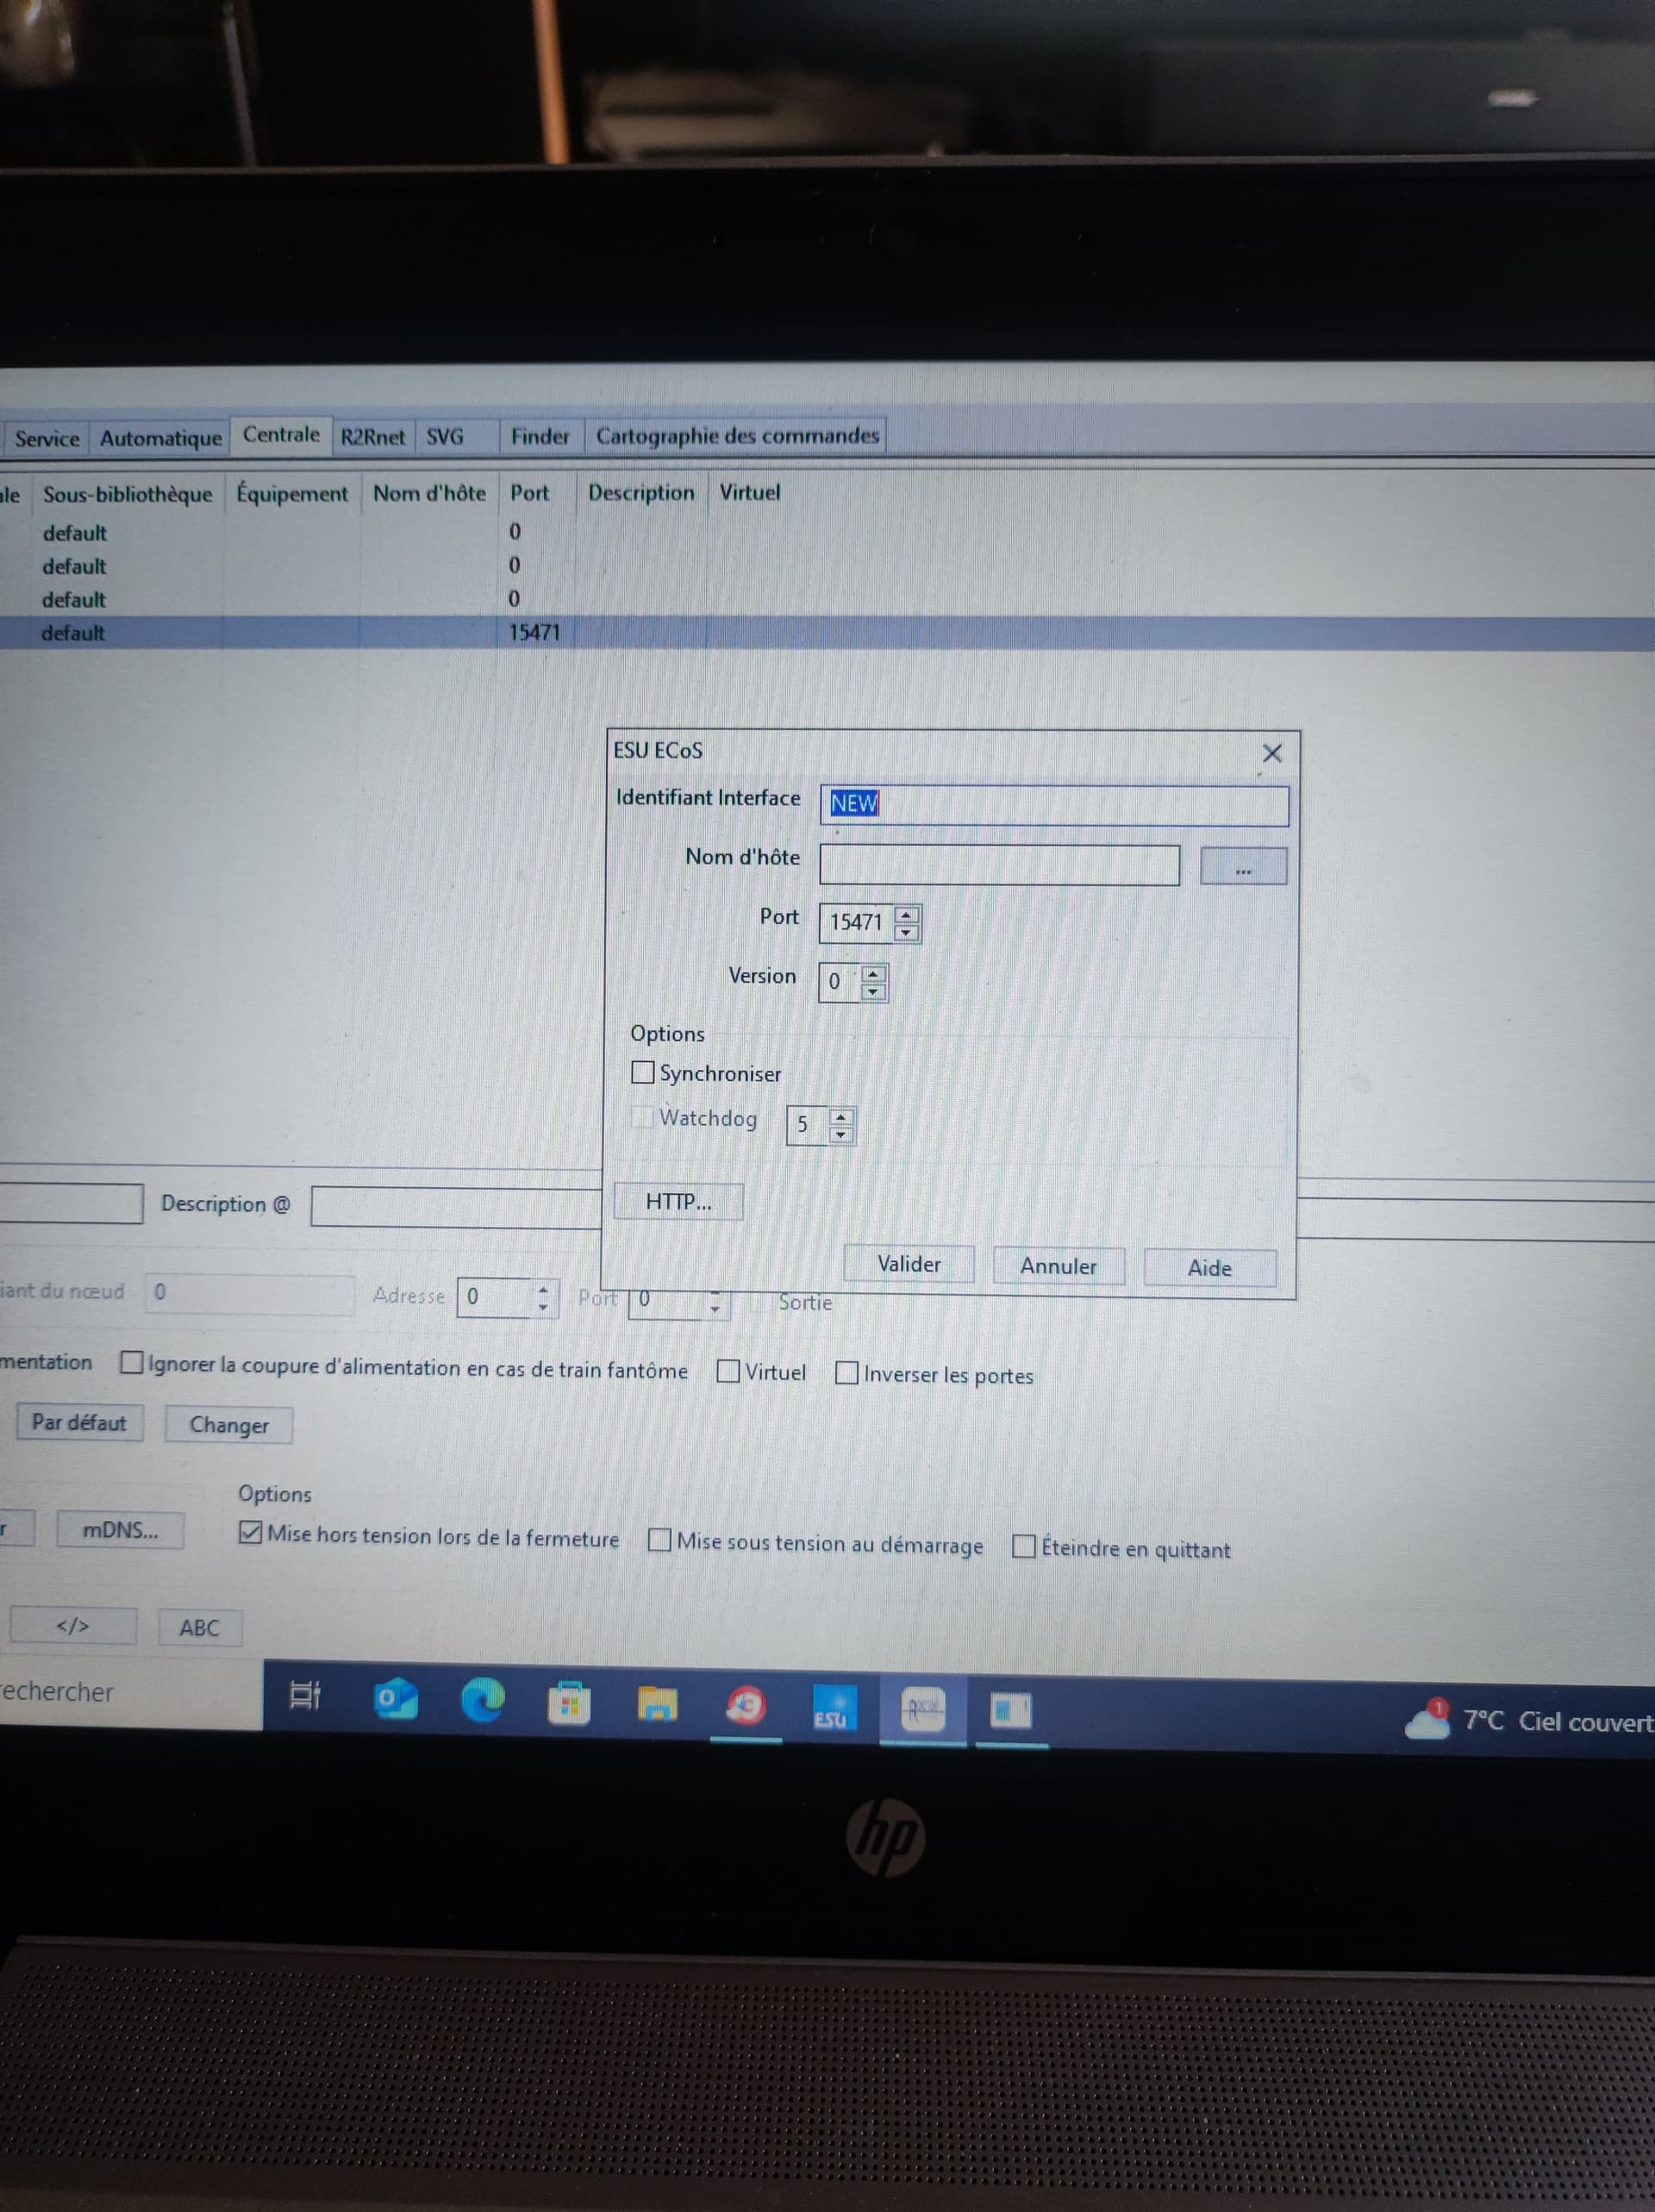Open Outlook from the taskbar
The width and height of the screenshot is (1655, 2212).
[x=395, y=1699]
